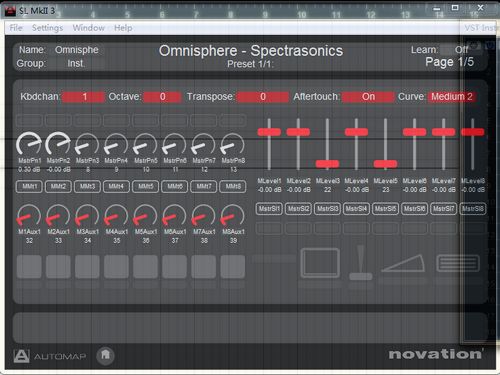Screen dimensions: 500x375
Task: Click the M1Aux1 red knob
Action: tap(29, 216)
